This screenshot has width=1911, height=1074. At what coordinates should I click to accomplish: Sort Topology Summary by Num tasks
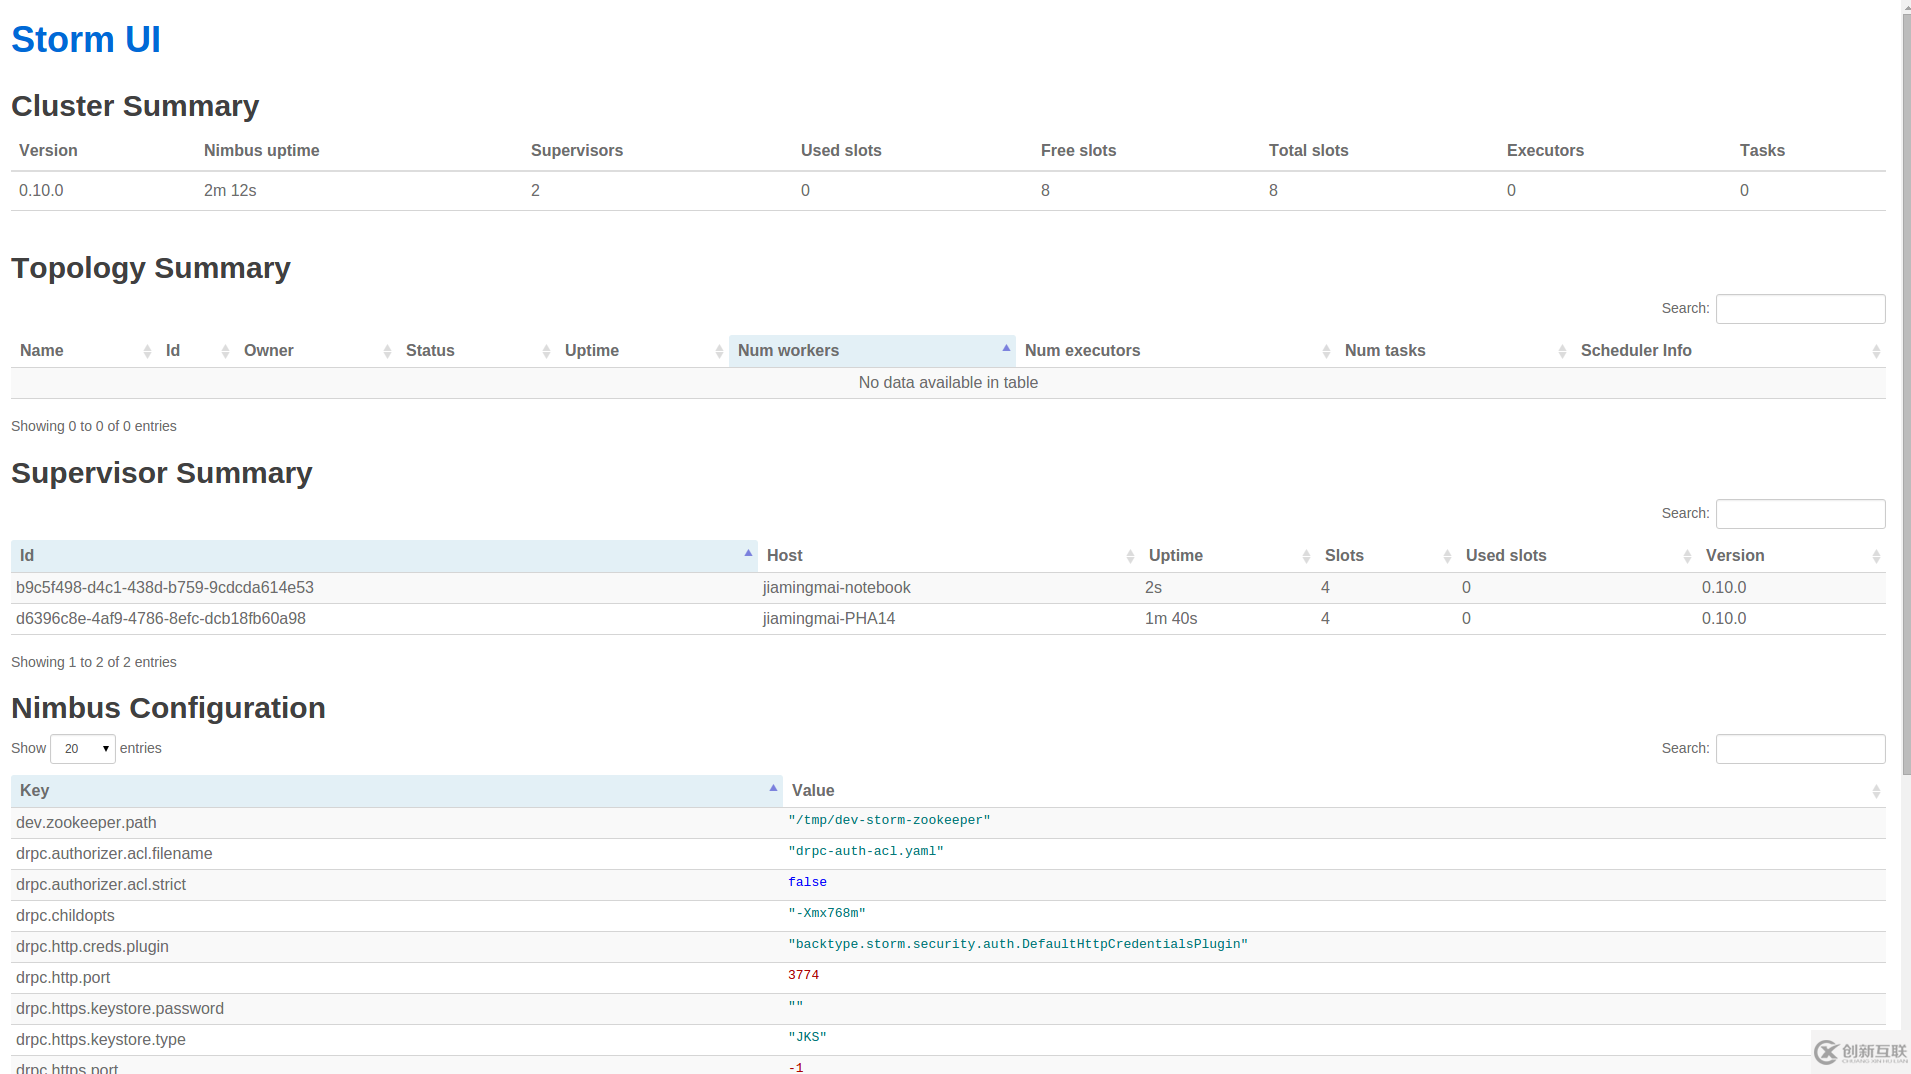click(1454, 351)
